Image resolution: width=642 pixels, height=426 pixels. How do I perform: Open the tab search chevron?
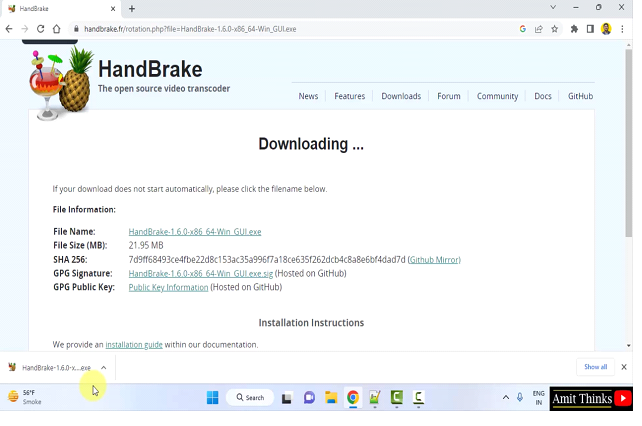tap(553, 7)
